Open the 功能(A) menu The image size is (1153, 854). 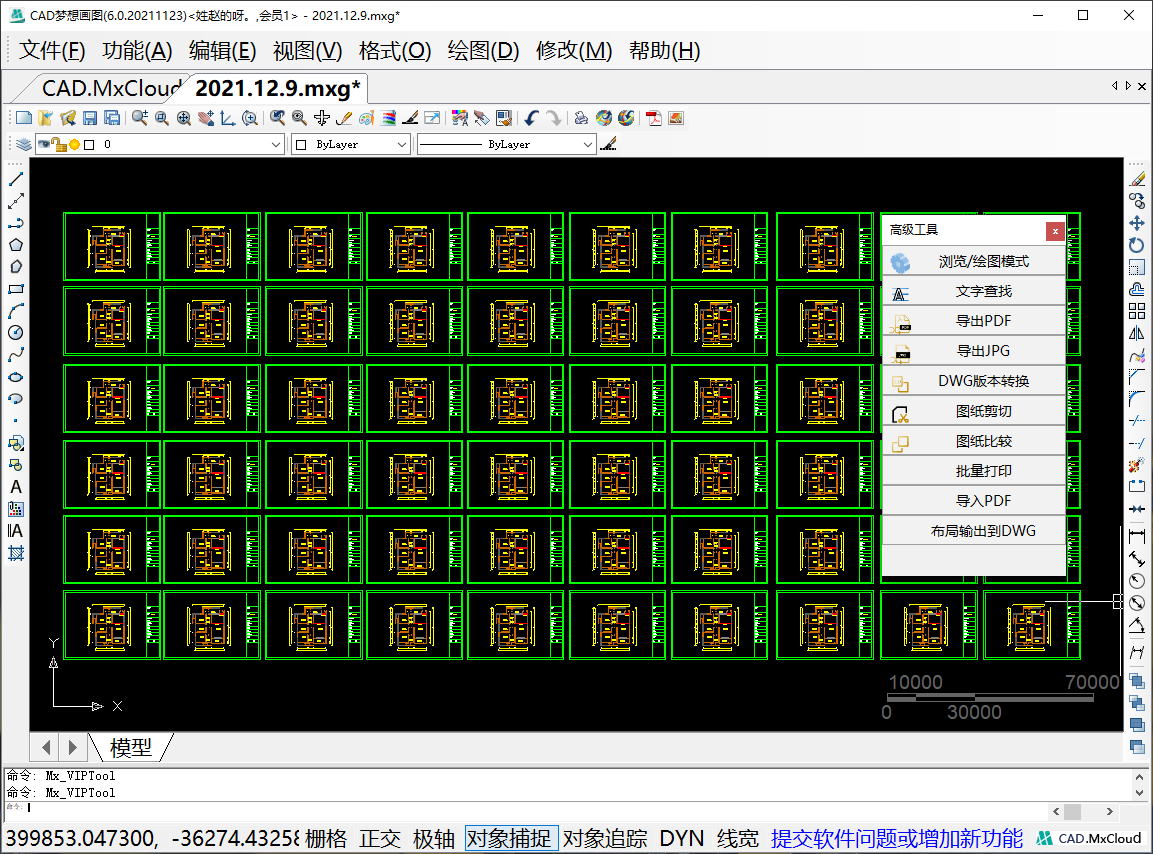[x=137, y=51]
